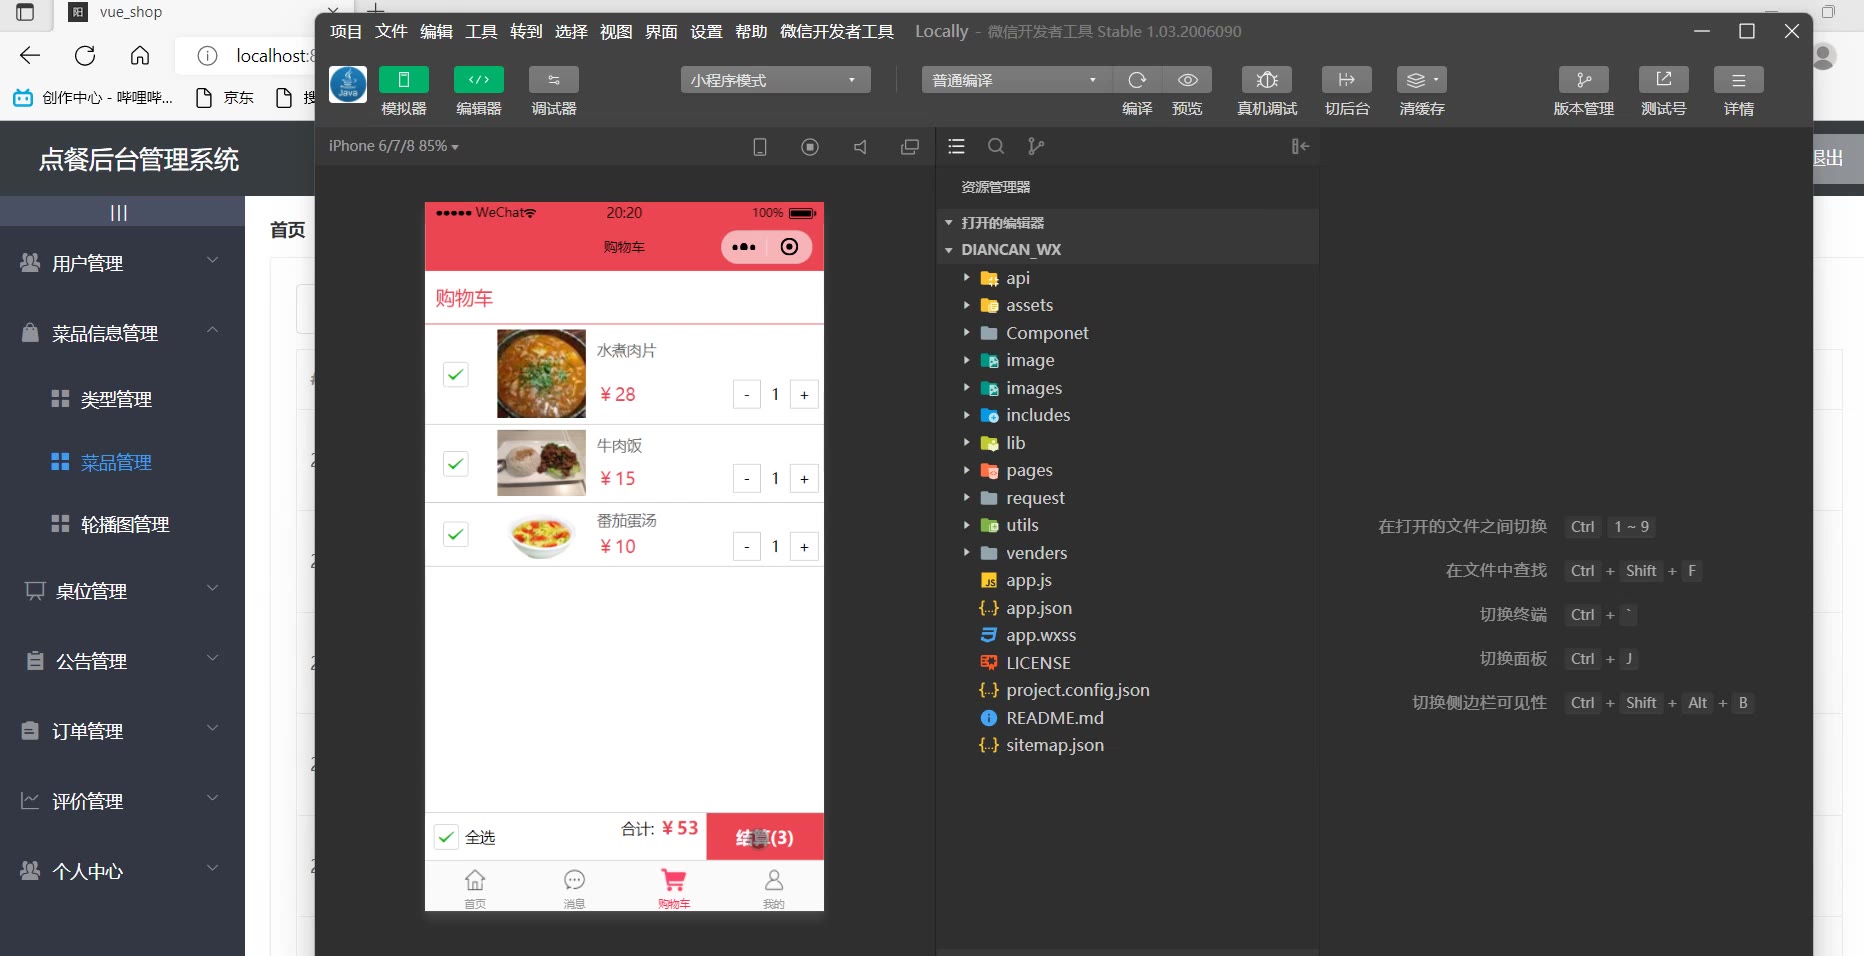
Task: Open 京东 bookmark in browser
Action: [x=225, y=97]
